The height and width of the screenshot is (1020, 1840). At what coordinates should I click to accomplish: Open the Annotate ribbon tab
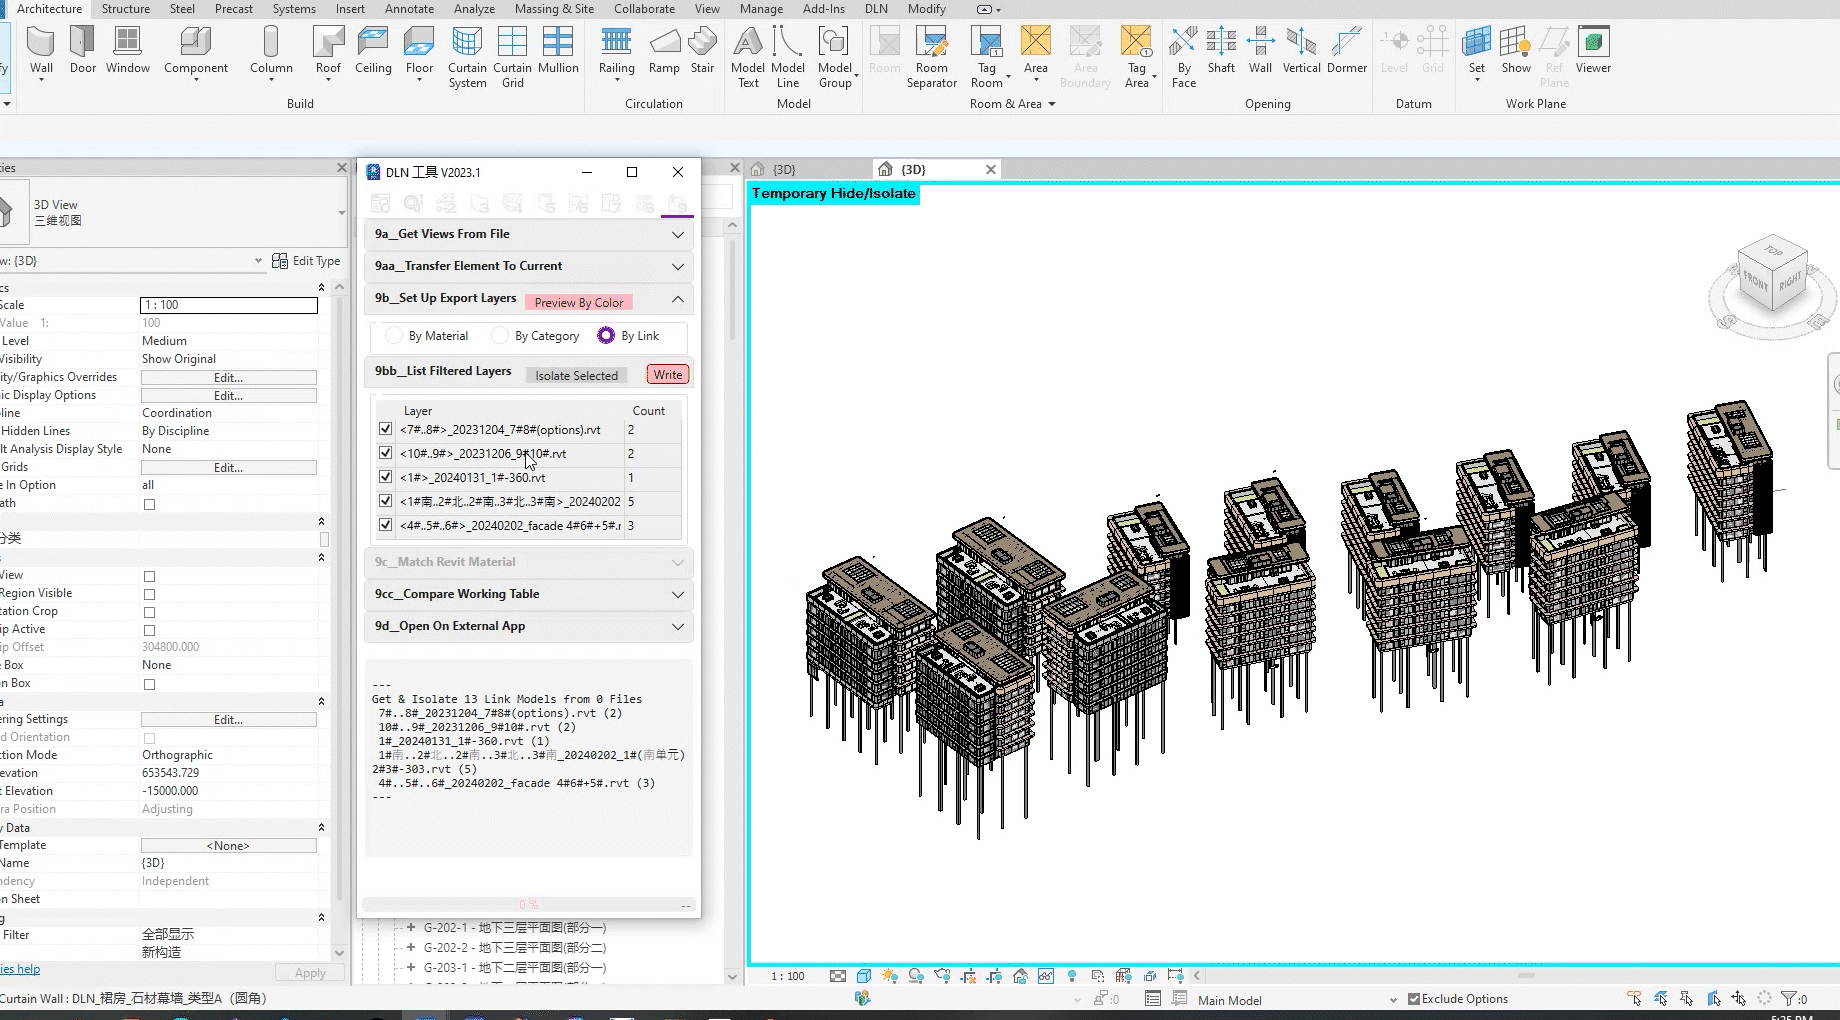409,9
